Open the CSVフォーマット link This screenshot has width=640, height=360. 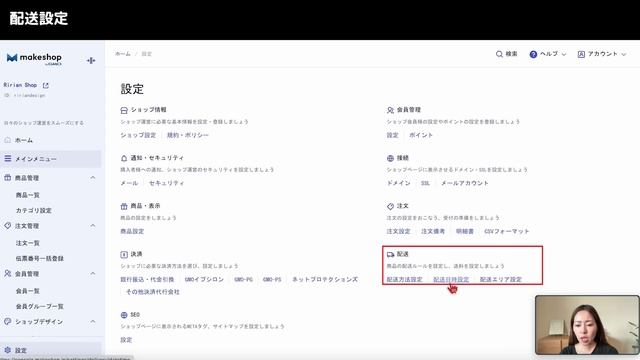pos(507,231)
